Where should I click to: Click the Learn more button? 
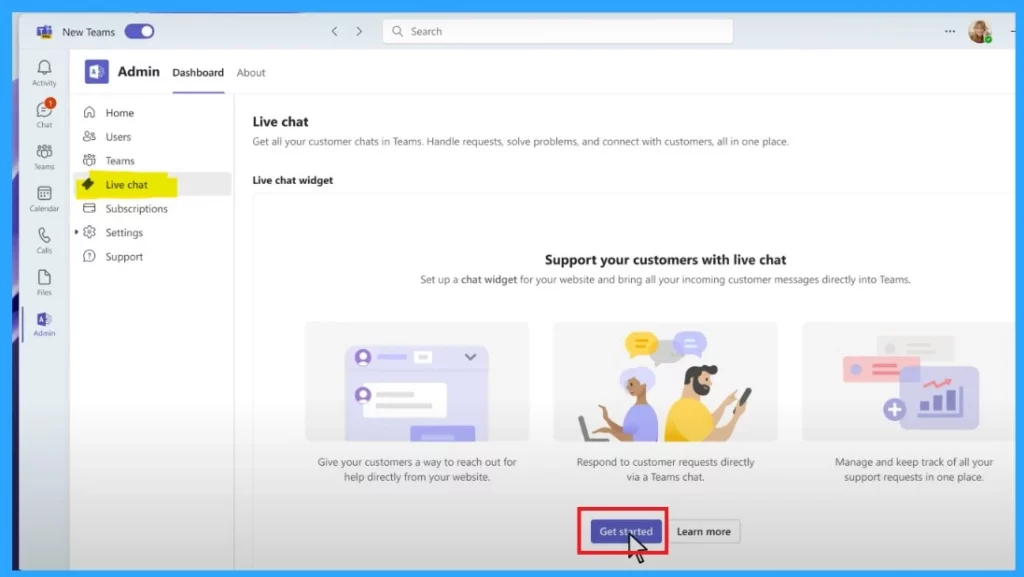(703, 531)
